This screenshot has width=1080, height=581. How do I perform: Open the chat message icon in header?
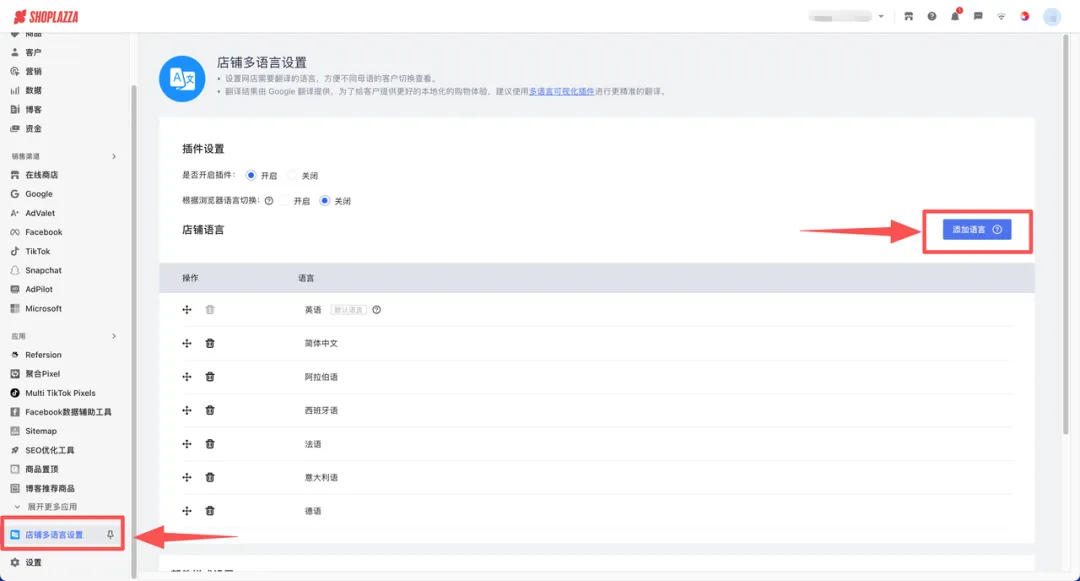(x=978, y=16)
